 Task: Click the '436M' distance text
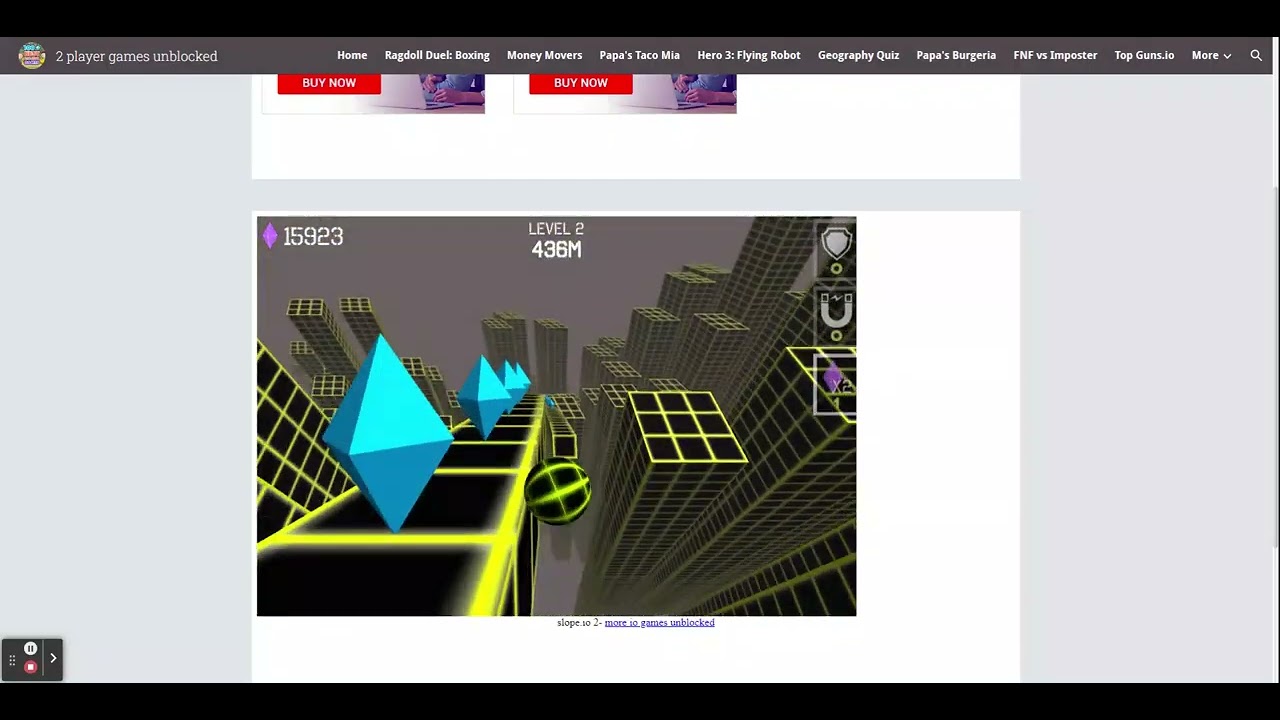click(556, 250)
